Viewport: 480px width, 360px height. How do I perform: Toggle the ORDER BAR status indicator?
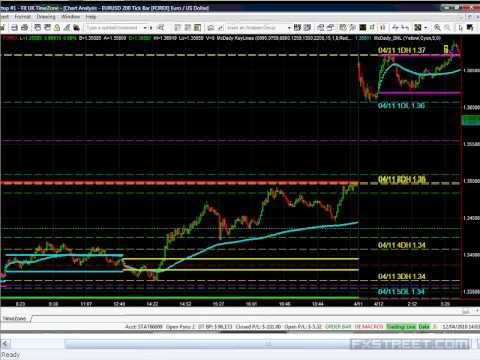pyautogui.click(x=338, y=327)
